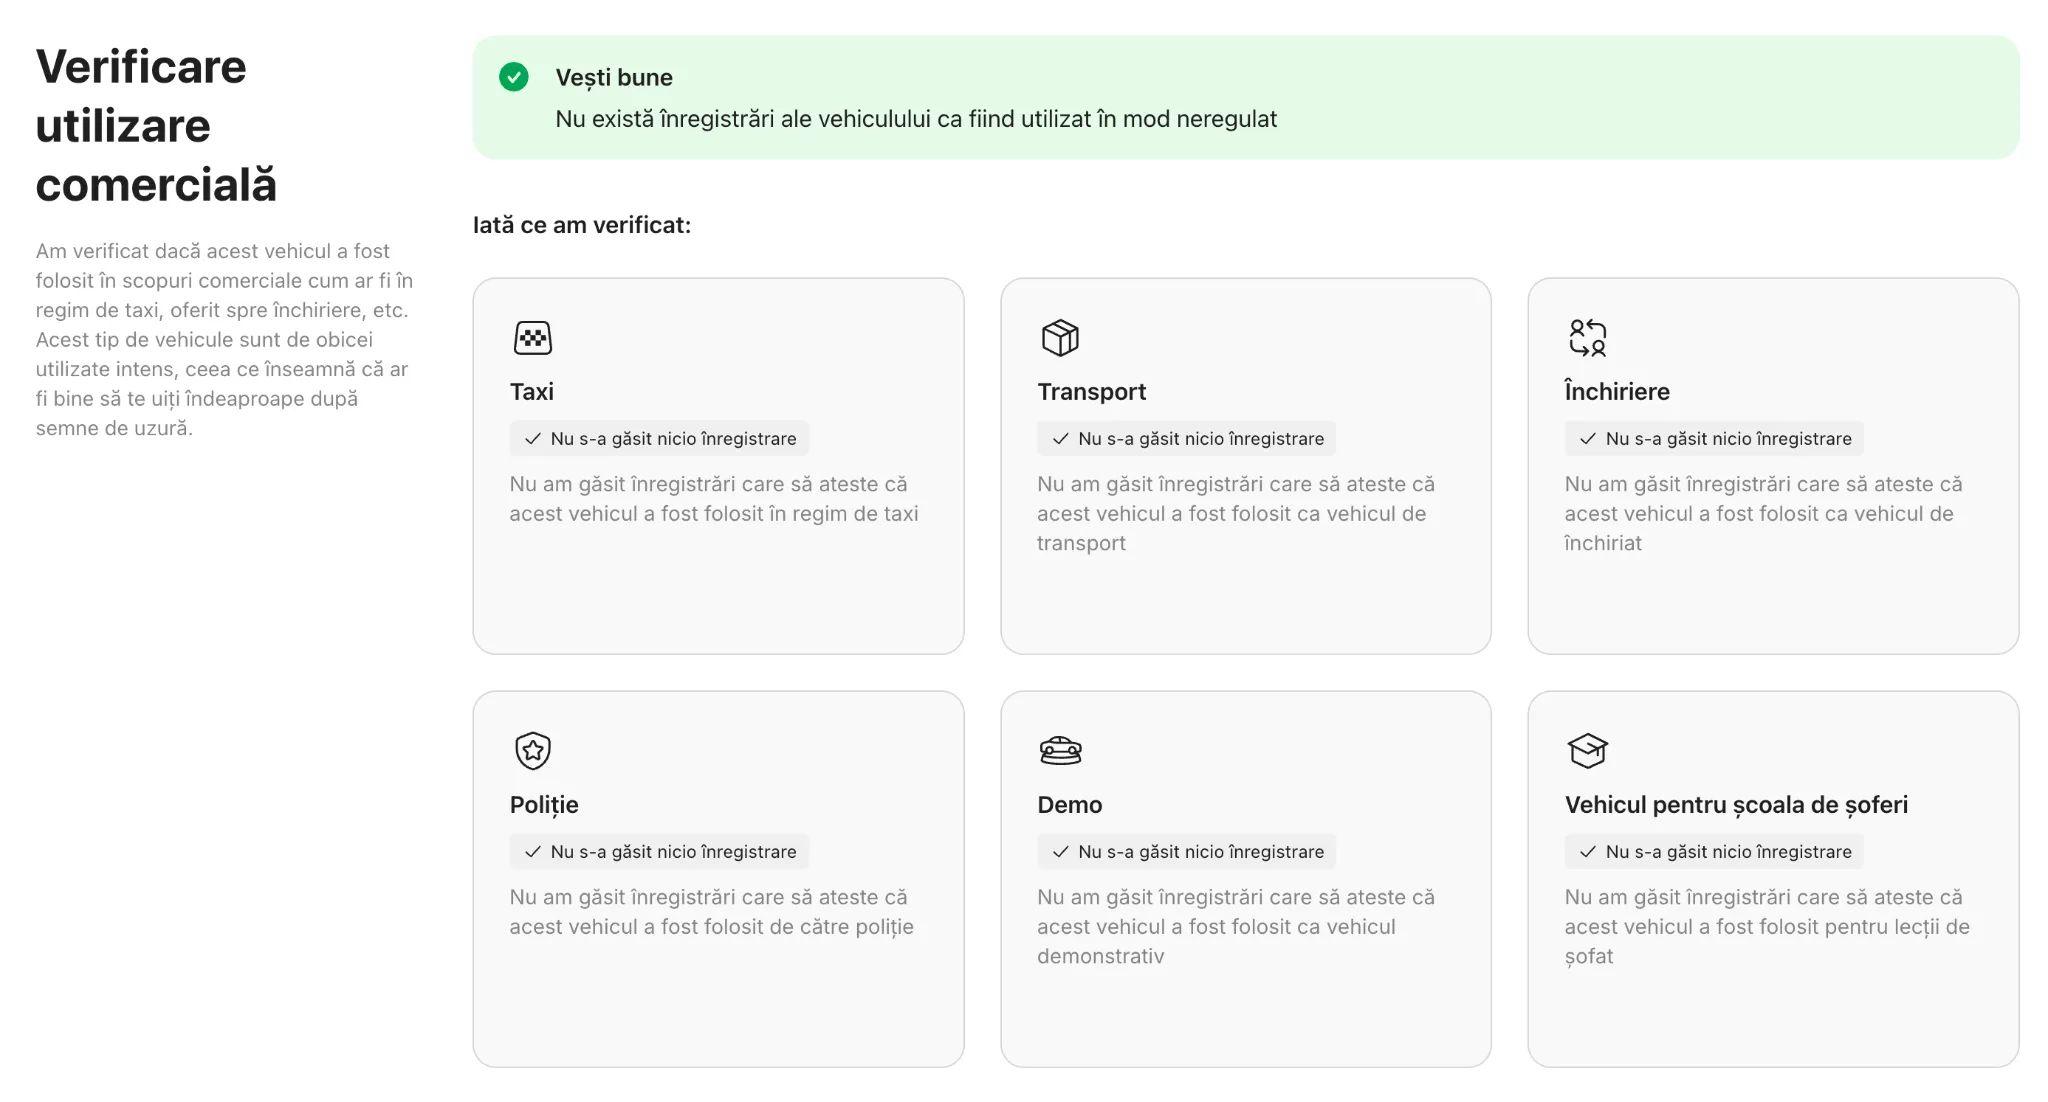Viewport: 2048px width, 1102px height.
Task: Click the Poliție shield star icon
Action: 532,751
